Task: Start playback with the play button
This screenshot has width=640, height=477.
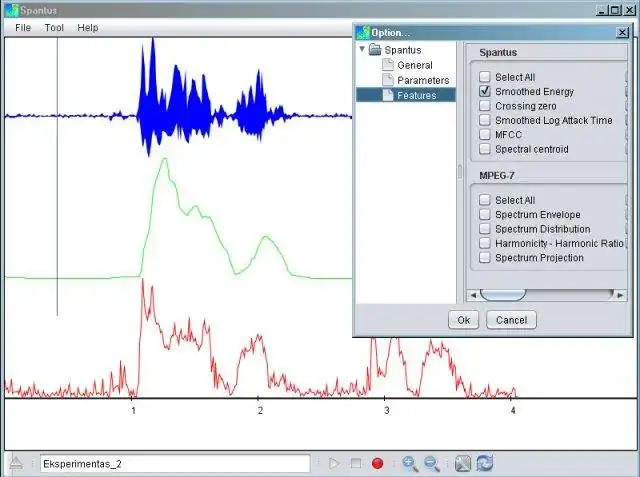Action: (334, 464)
